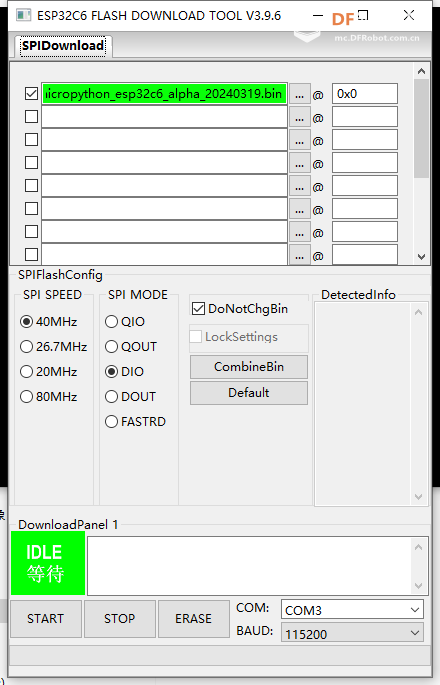Click the second row's empty address field
The image size is (440, 685).
point(365,117)
